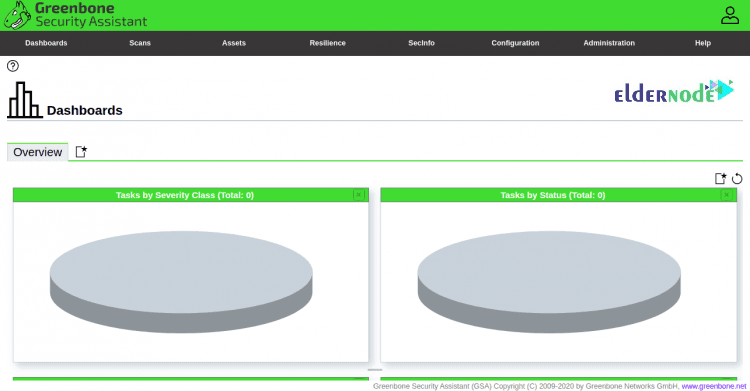Open the user account icon

coord(730,15)
